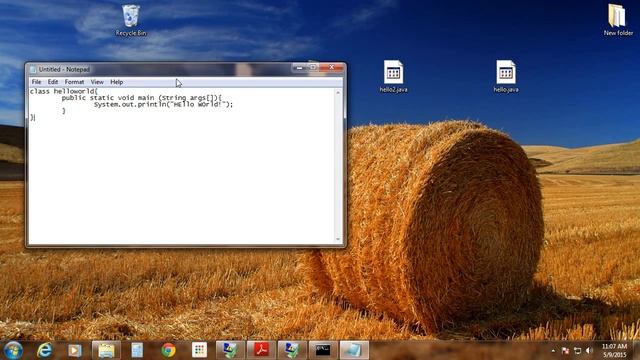The width and height of the screenshot is (640, 360).
Task: Close the Untitled - Notepad window
Action: 332,67
